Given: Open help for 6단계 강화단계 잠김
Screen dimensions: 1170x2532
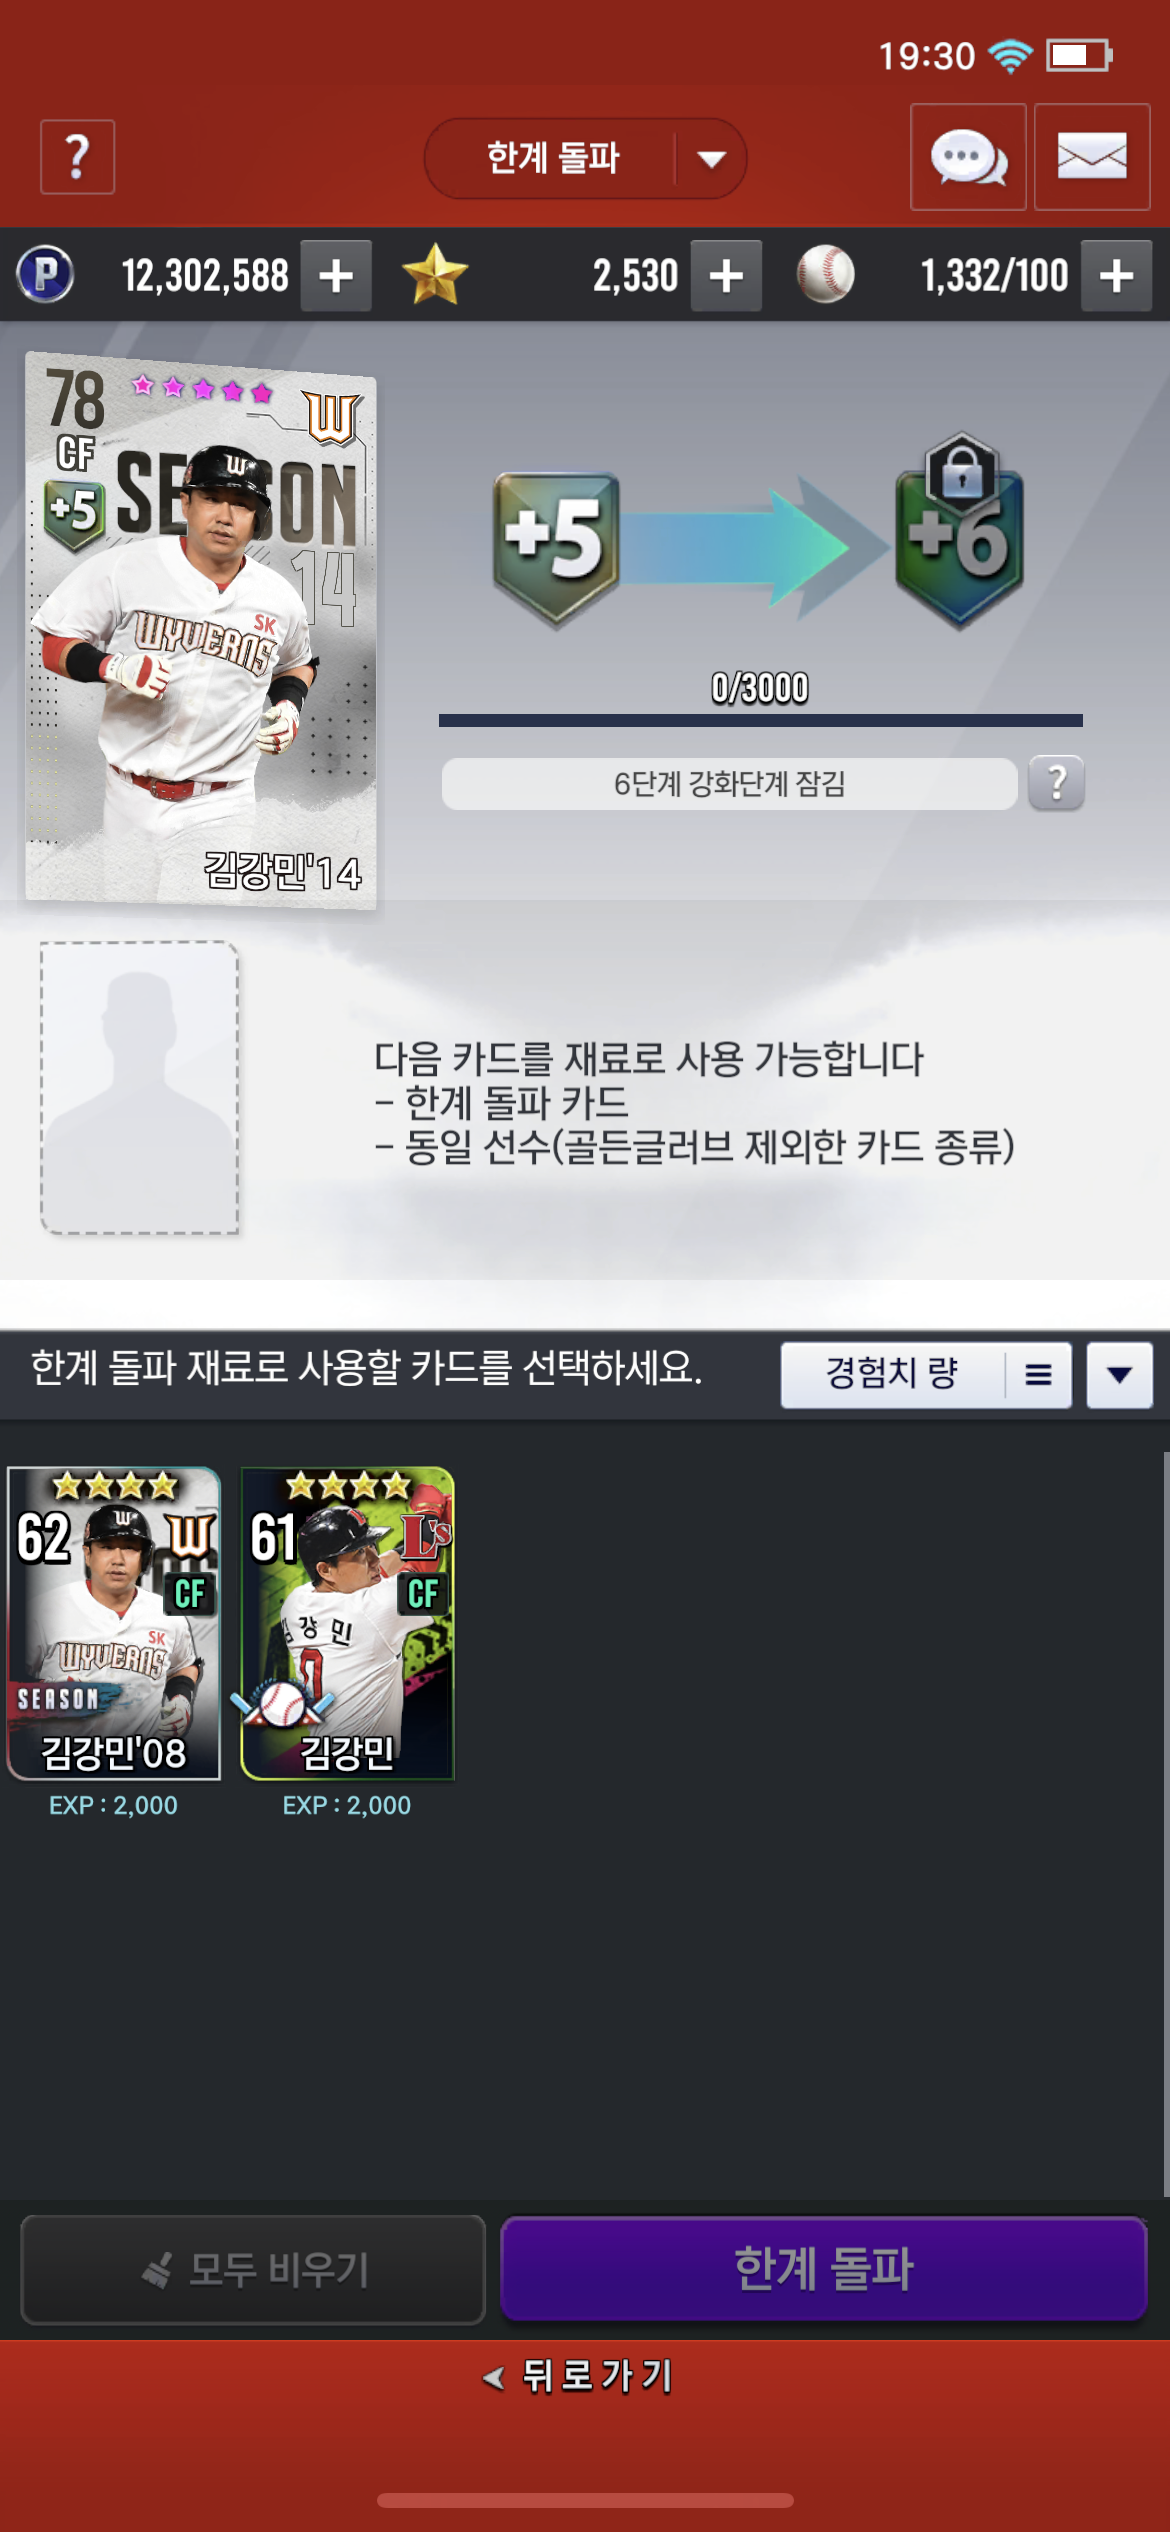Looking at the screenshot, I should [x=1056, y=783].
